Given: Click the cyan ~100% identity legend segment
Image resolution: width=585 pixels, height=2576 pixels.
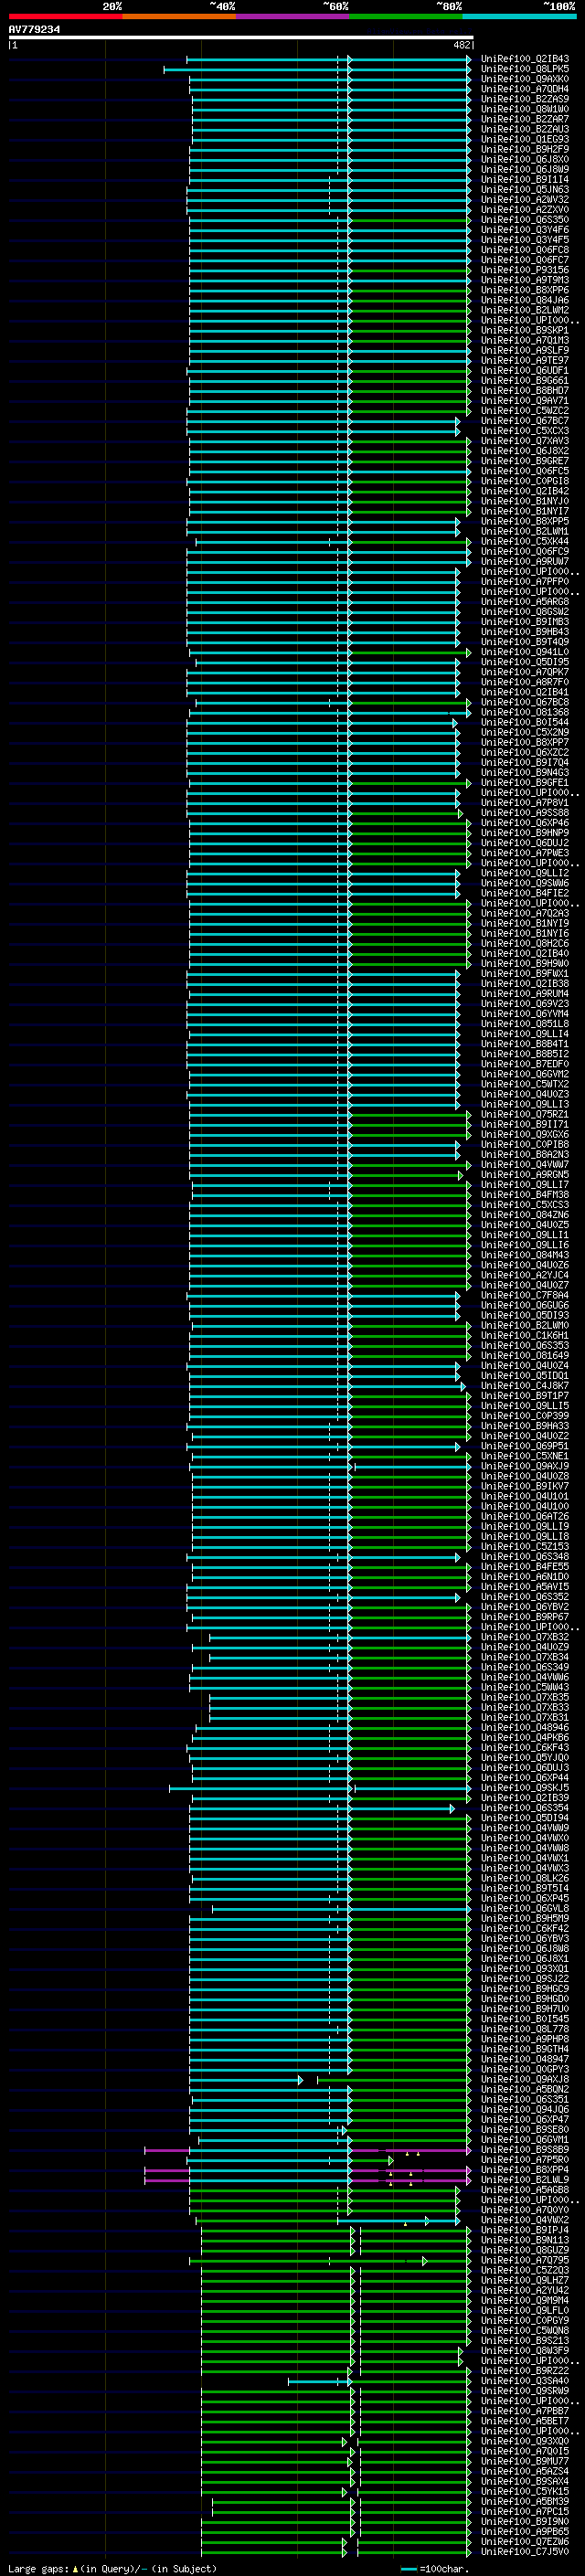Looking at the screenshot, I should (519, 16).
